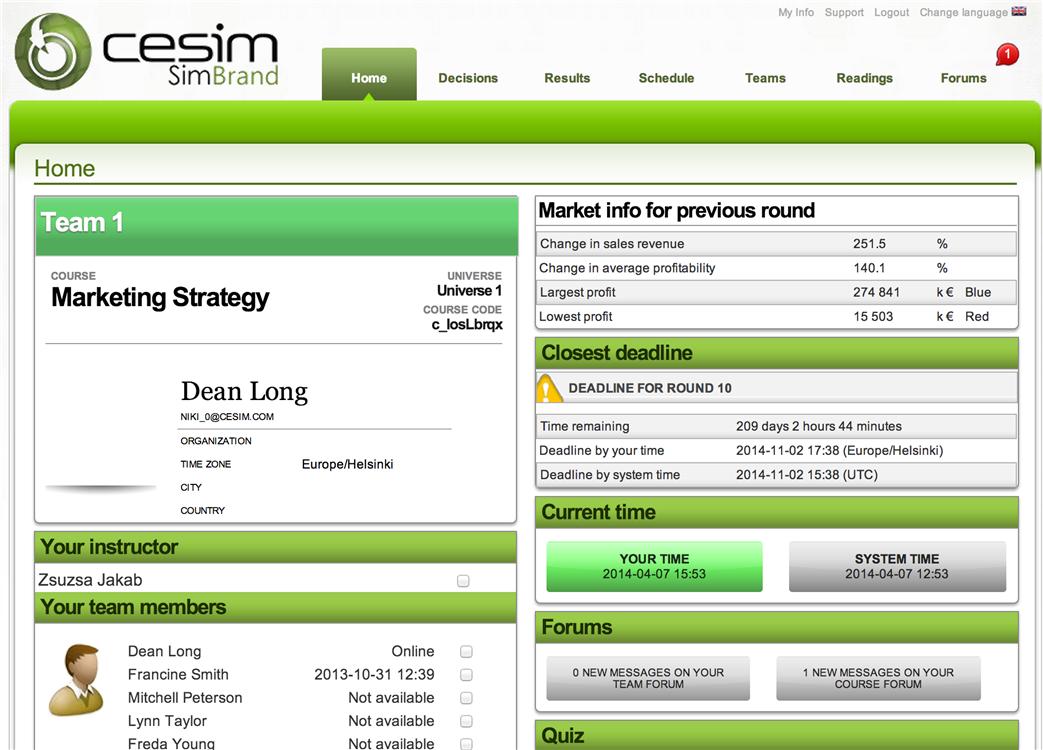Click the team member avatar image
Screen dimensions: 1043x750
coord(76,680)
